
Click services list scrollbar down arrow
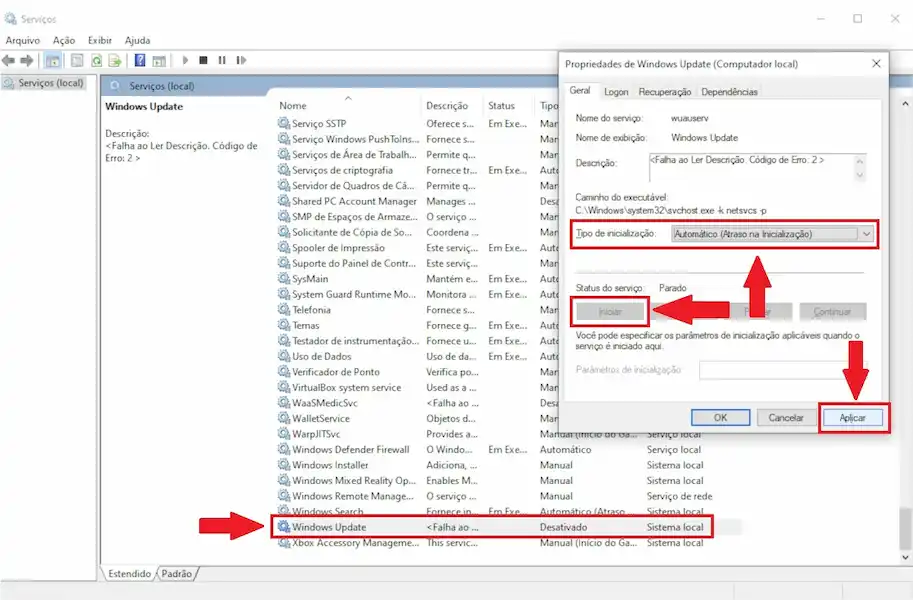[905, 557]
